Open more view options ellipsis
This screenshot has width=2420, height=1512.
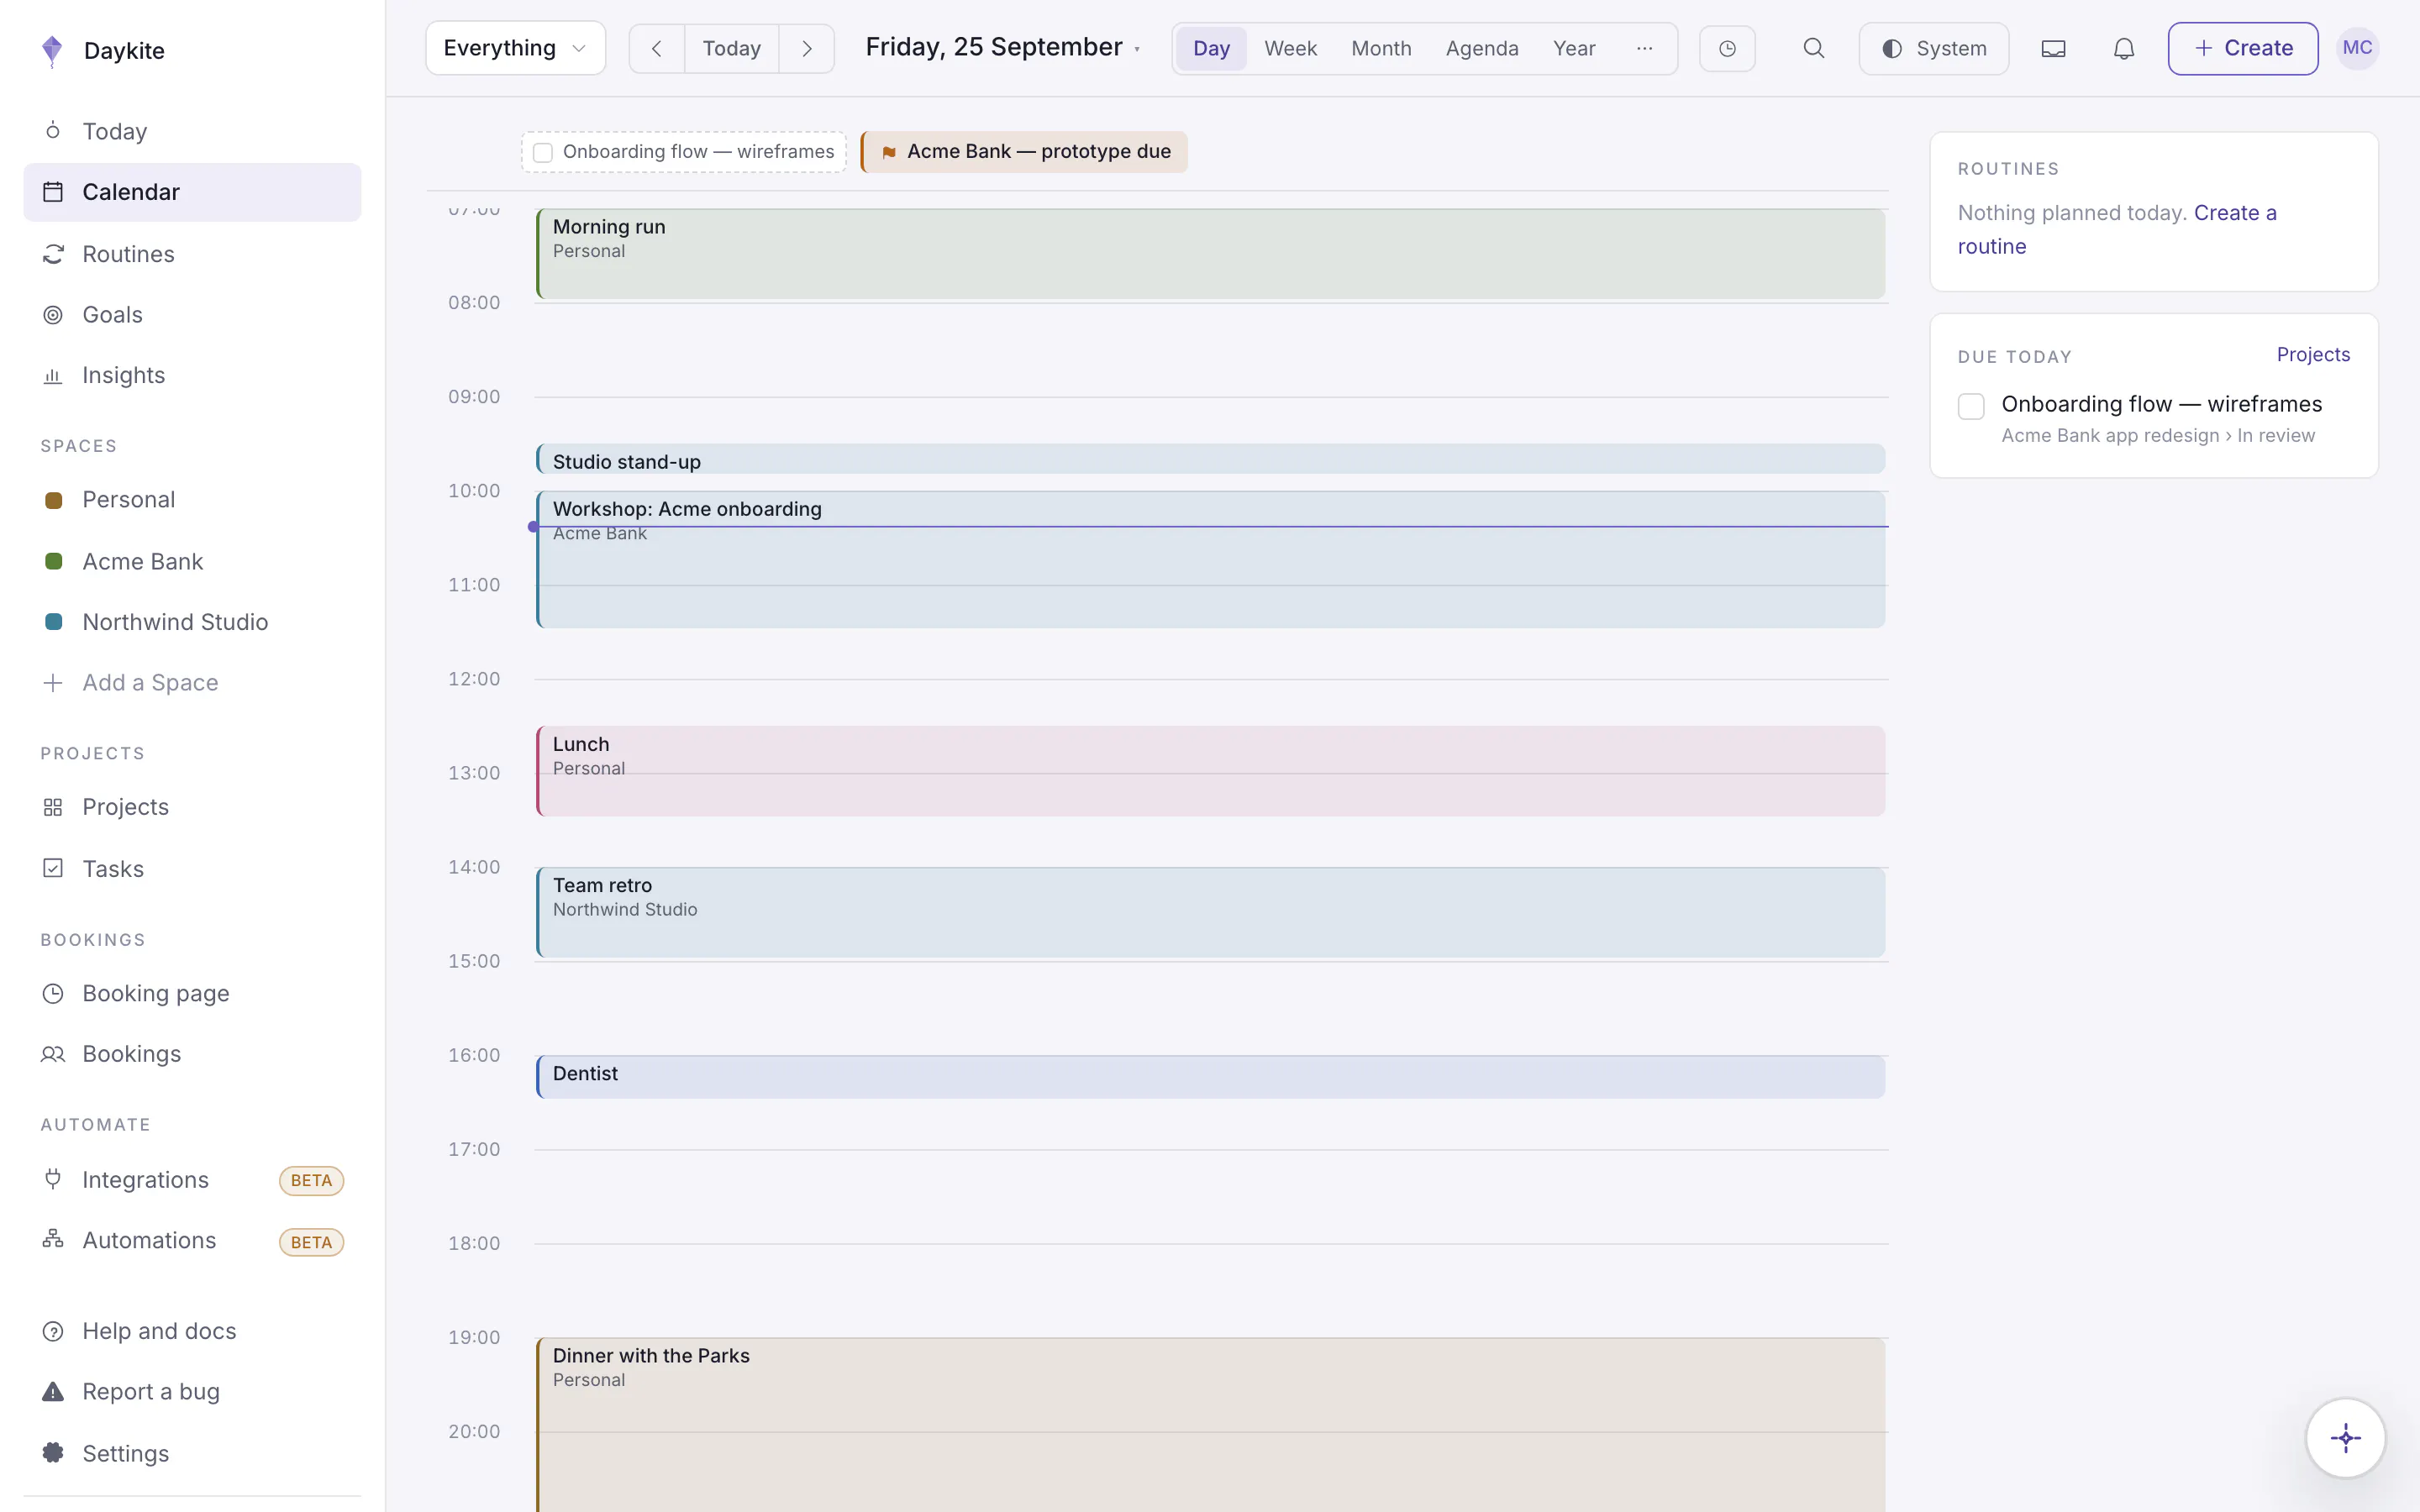[1644, 48]
